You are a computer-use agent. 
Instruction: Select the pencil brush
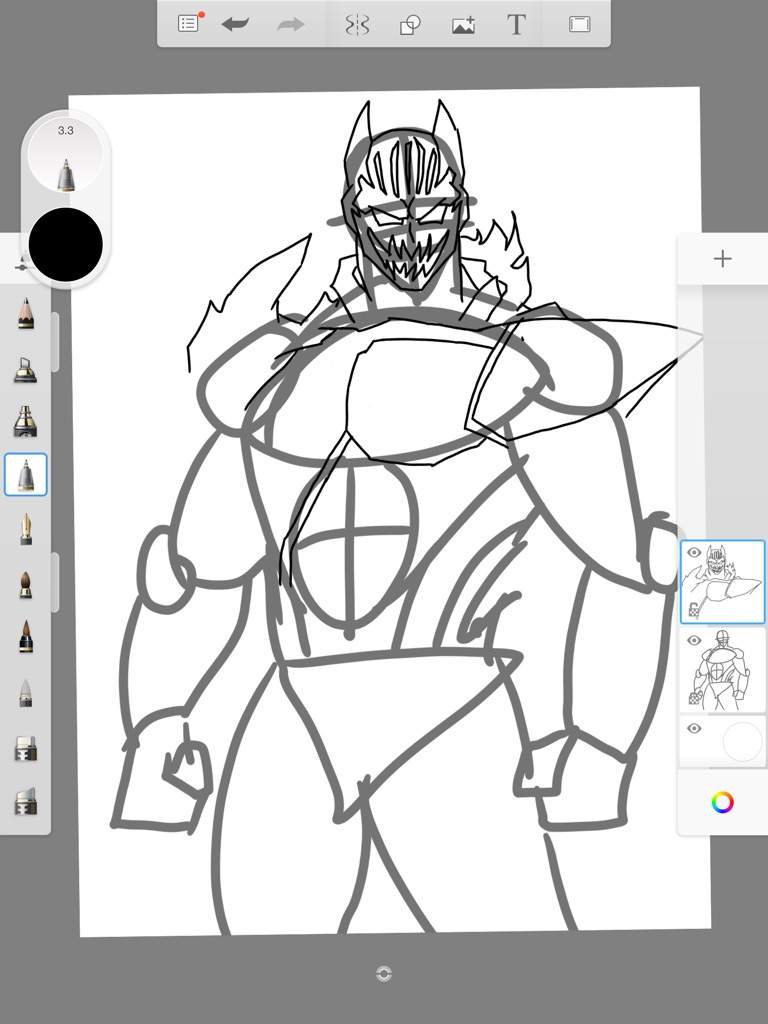25,313
